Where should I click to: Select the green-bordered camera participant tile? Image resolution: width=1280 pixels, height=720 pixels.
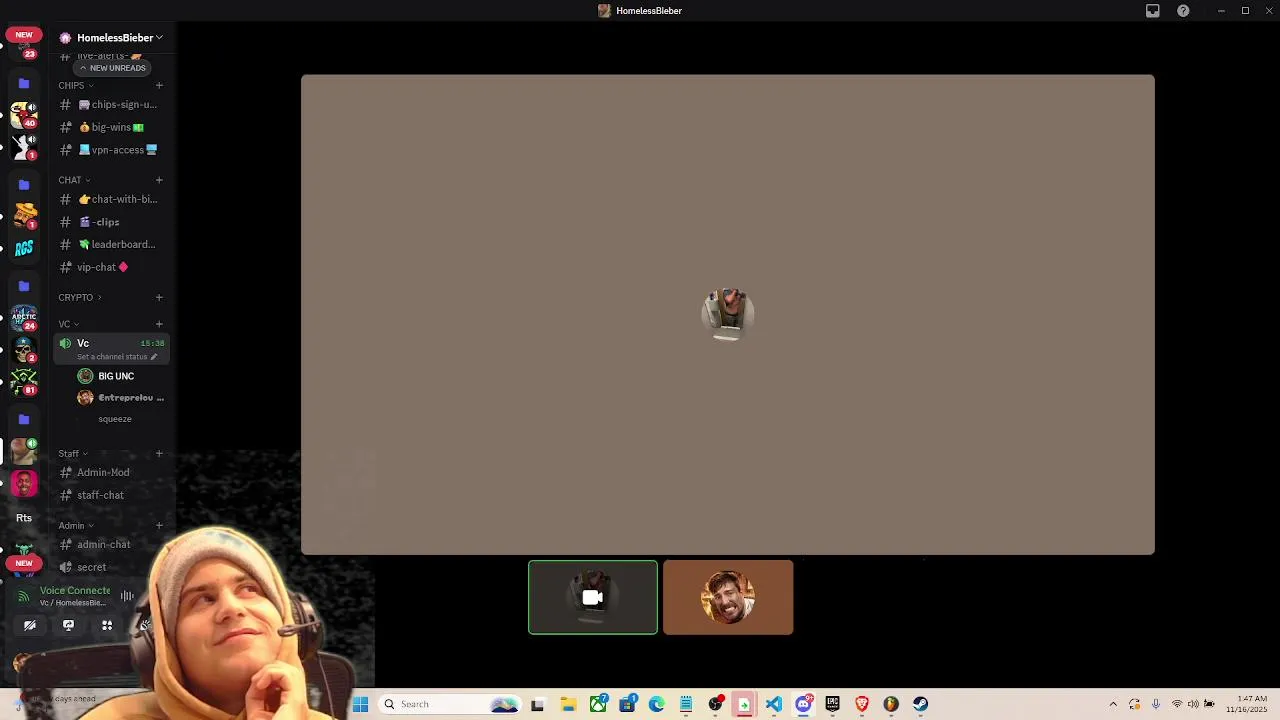click(x=593, y=598)
